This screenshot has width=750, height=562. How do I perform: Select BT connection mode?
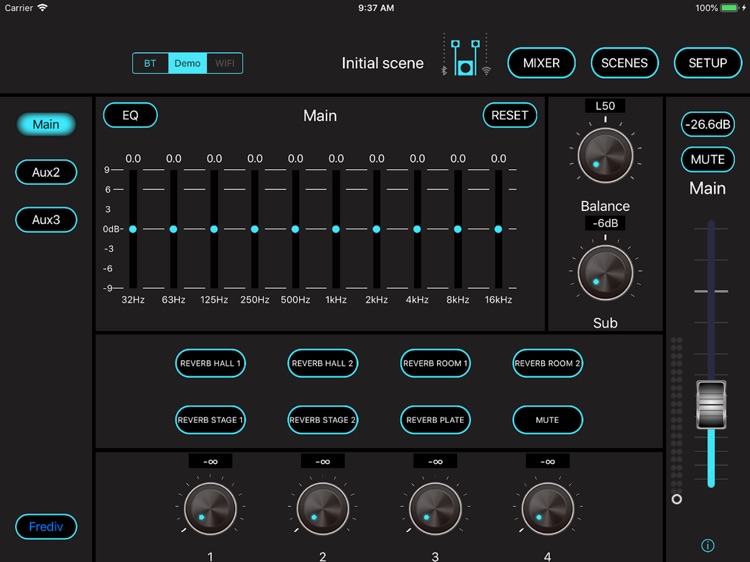tap(150, 63)
